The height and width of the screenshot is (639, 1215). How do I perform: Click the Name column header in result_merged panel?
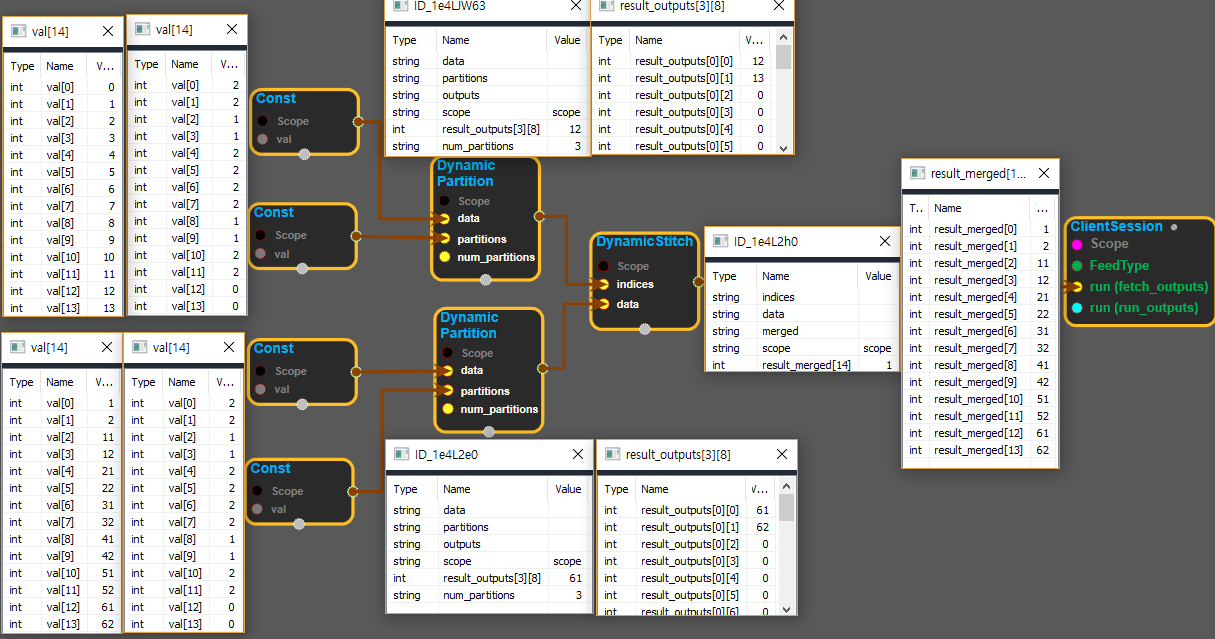point(948,208)
